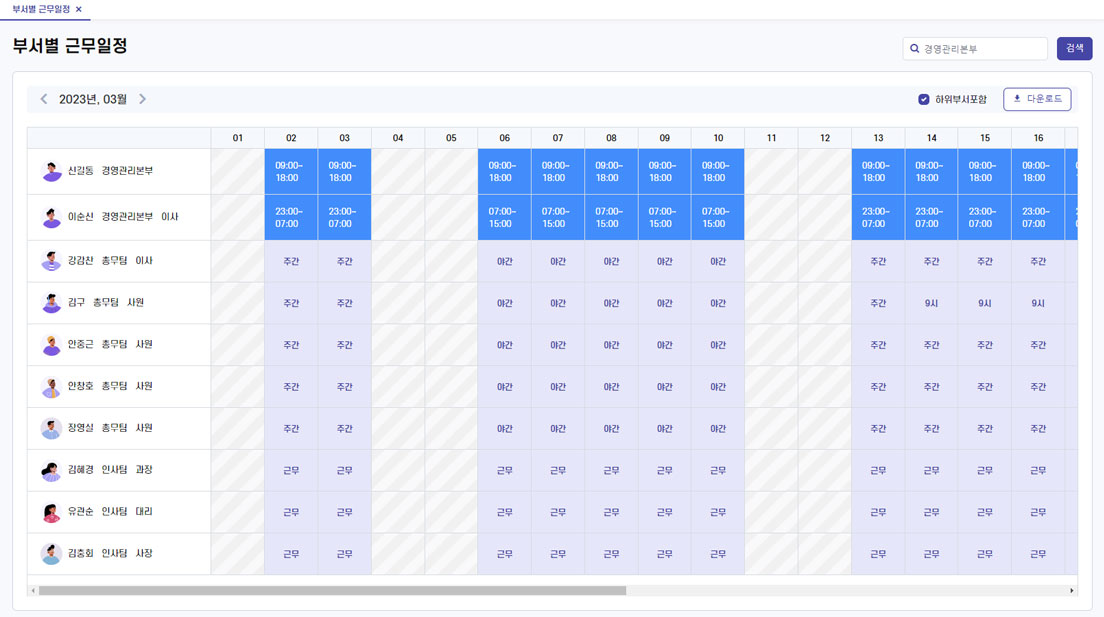Click the search magnifier icon in department field
1104x617 pixels.
(915, 49)
